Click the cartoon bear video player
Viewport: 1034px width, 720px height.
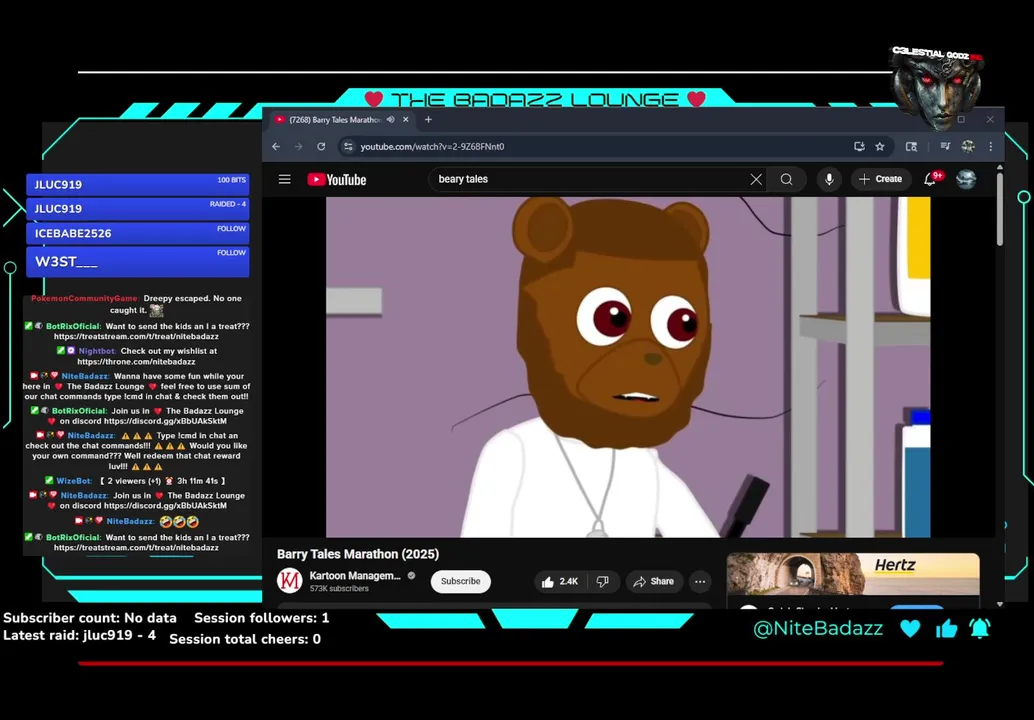click(x=628, y=367)
